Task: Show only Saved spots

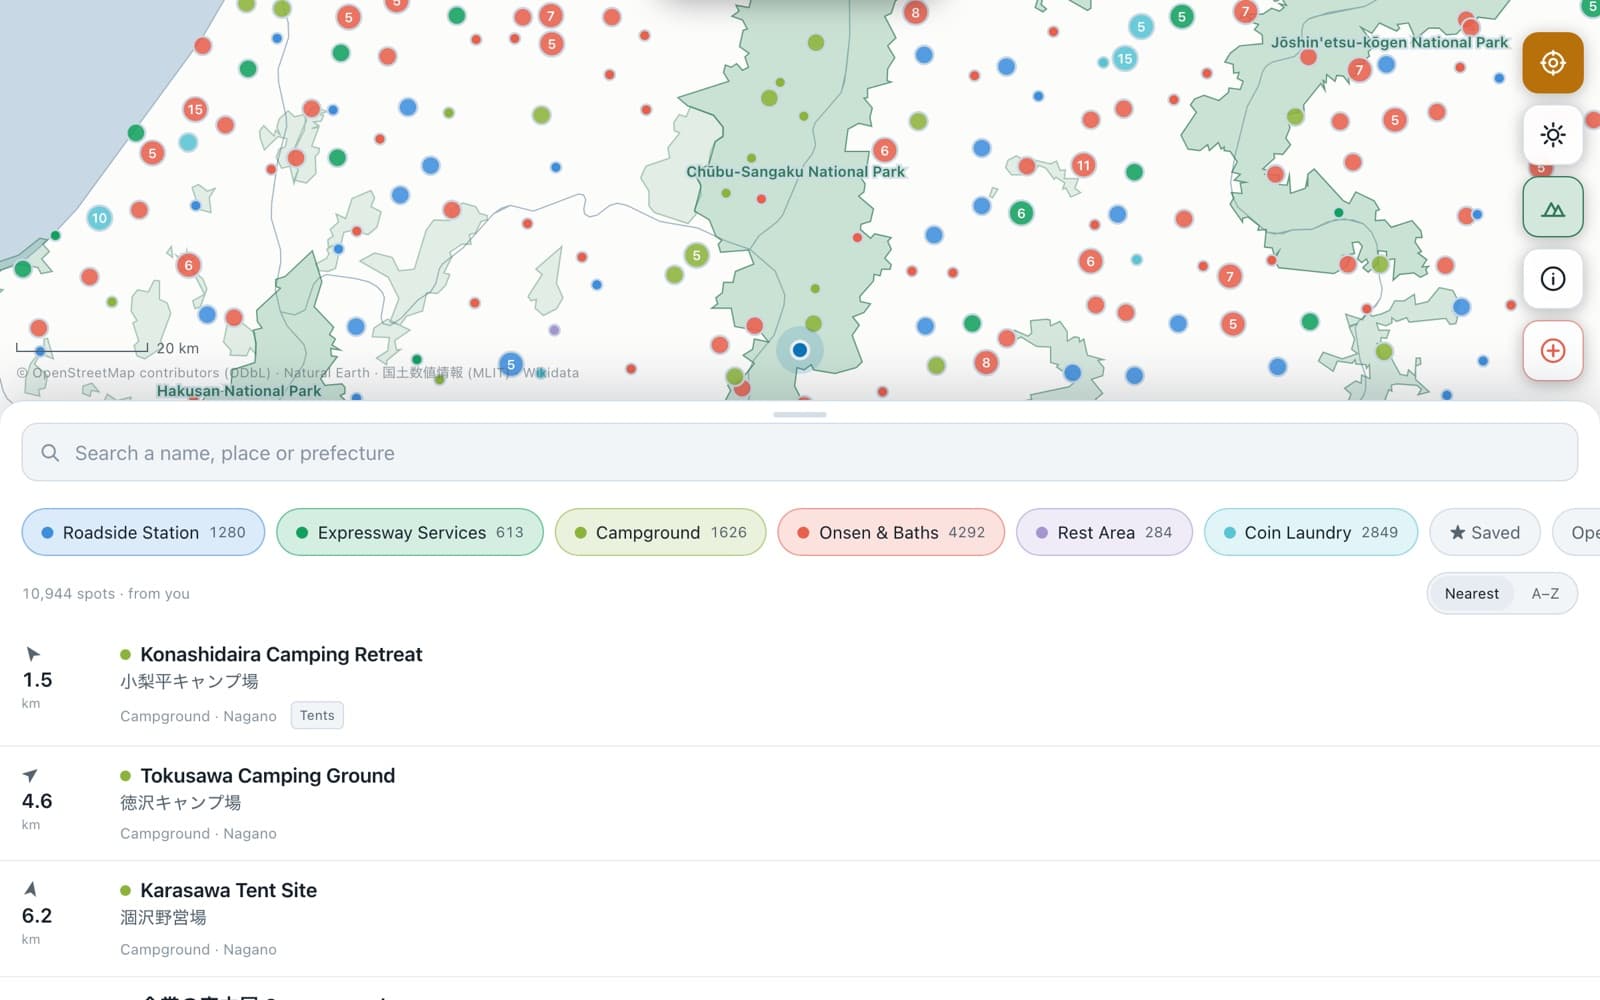Action: coord(1485,532)
